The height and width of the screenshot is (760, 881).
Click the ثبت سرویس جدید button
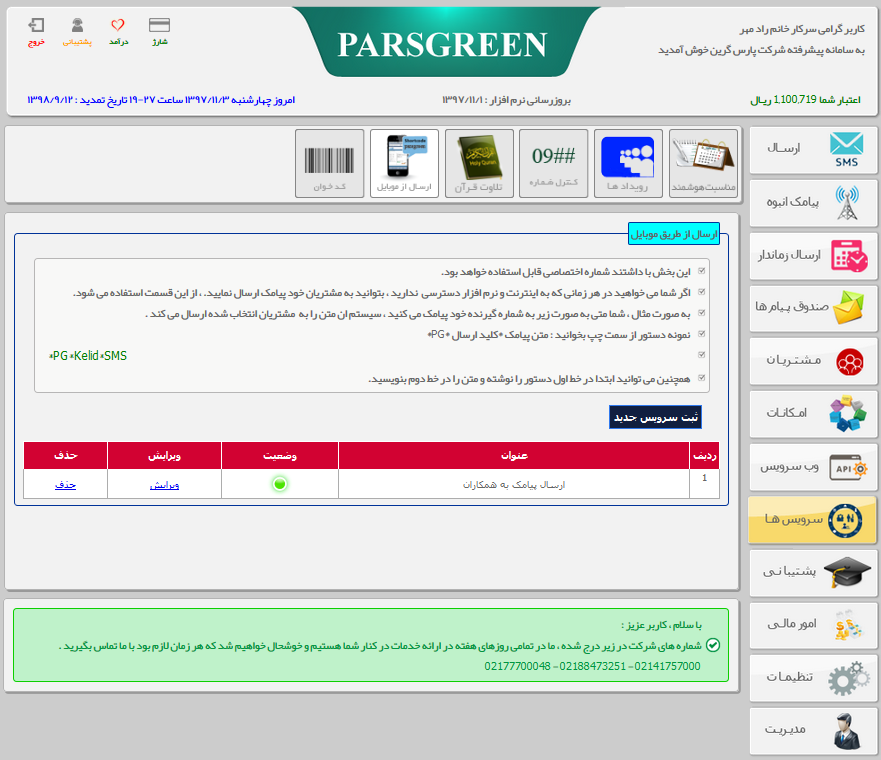tap(655, 417)
